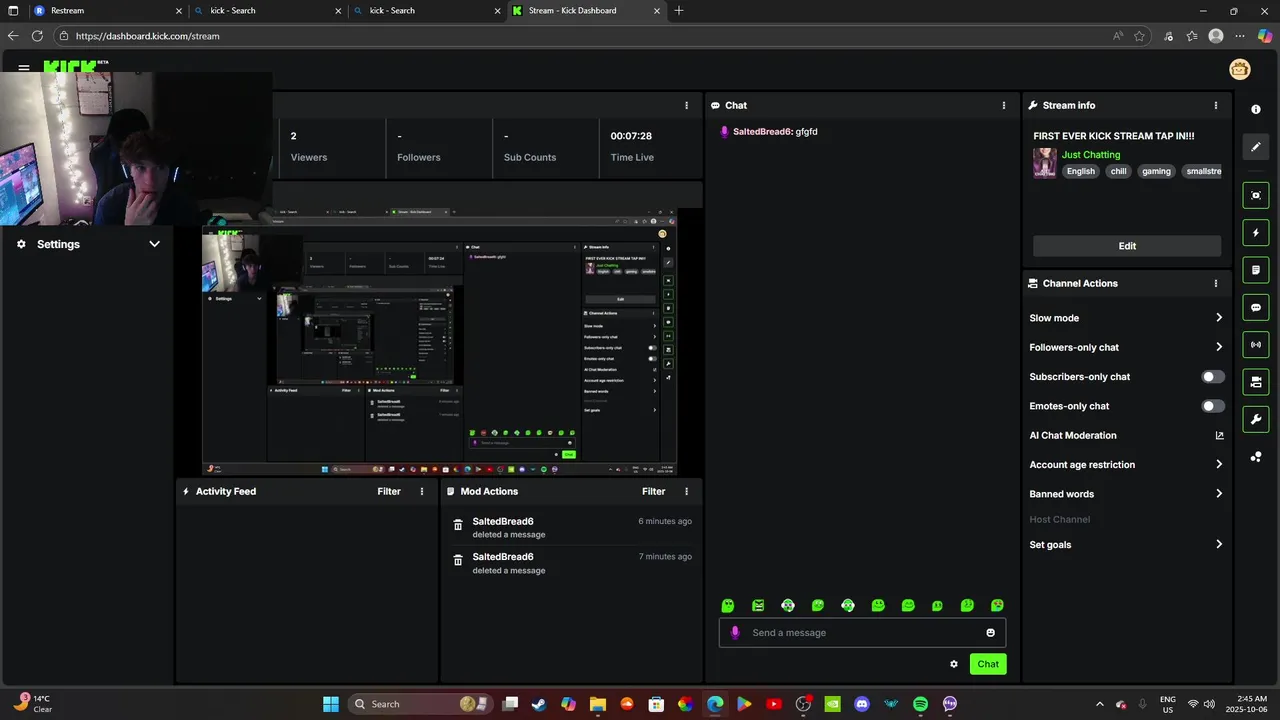Open AI Chat Moderation external link icon

tap(1219, 435)
